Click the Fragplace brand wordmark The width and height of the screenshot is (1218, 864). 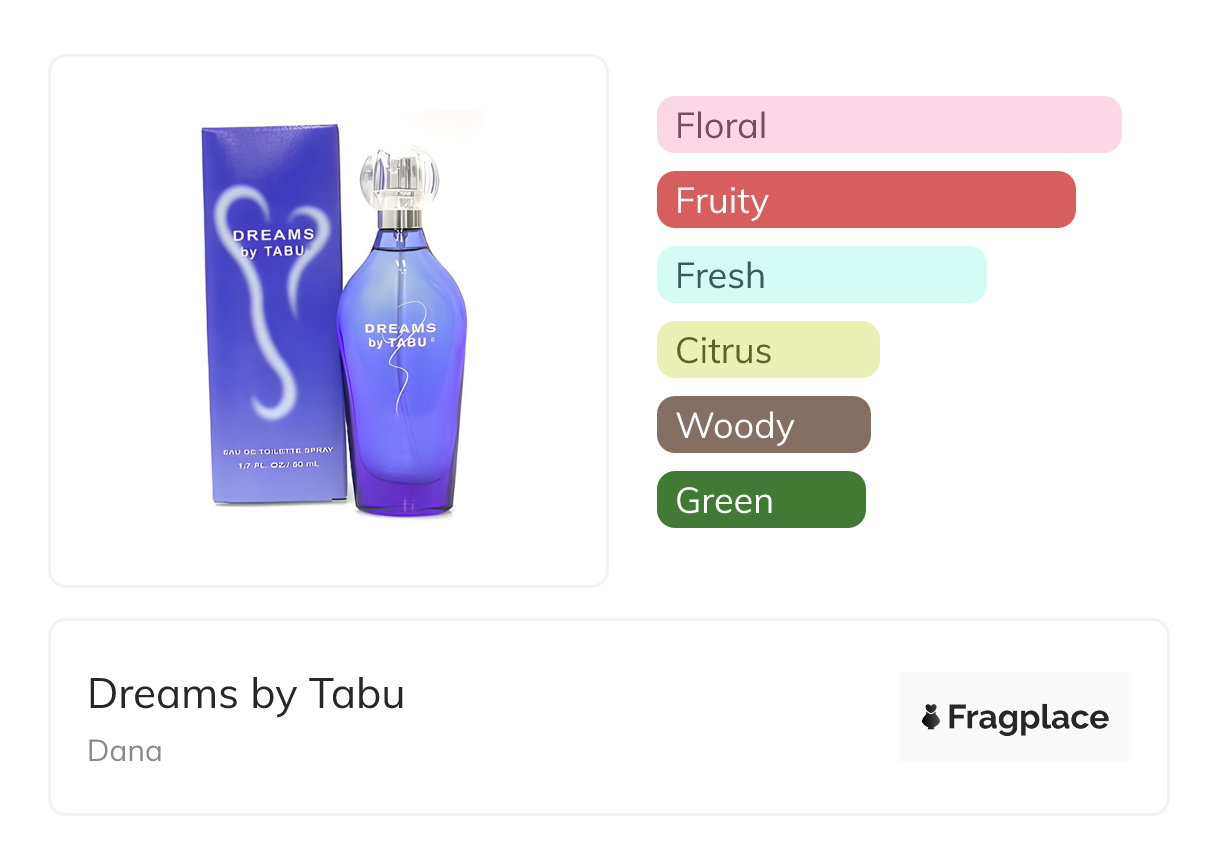tap(1028, 718)
